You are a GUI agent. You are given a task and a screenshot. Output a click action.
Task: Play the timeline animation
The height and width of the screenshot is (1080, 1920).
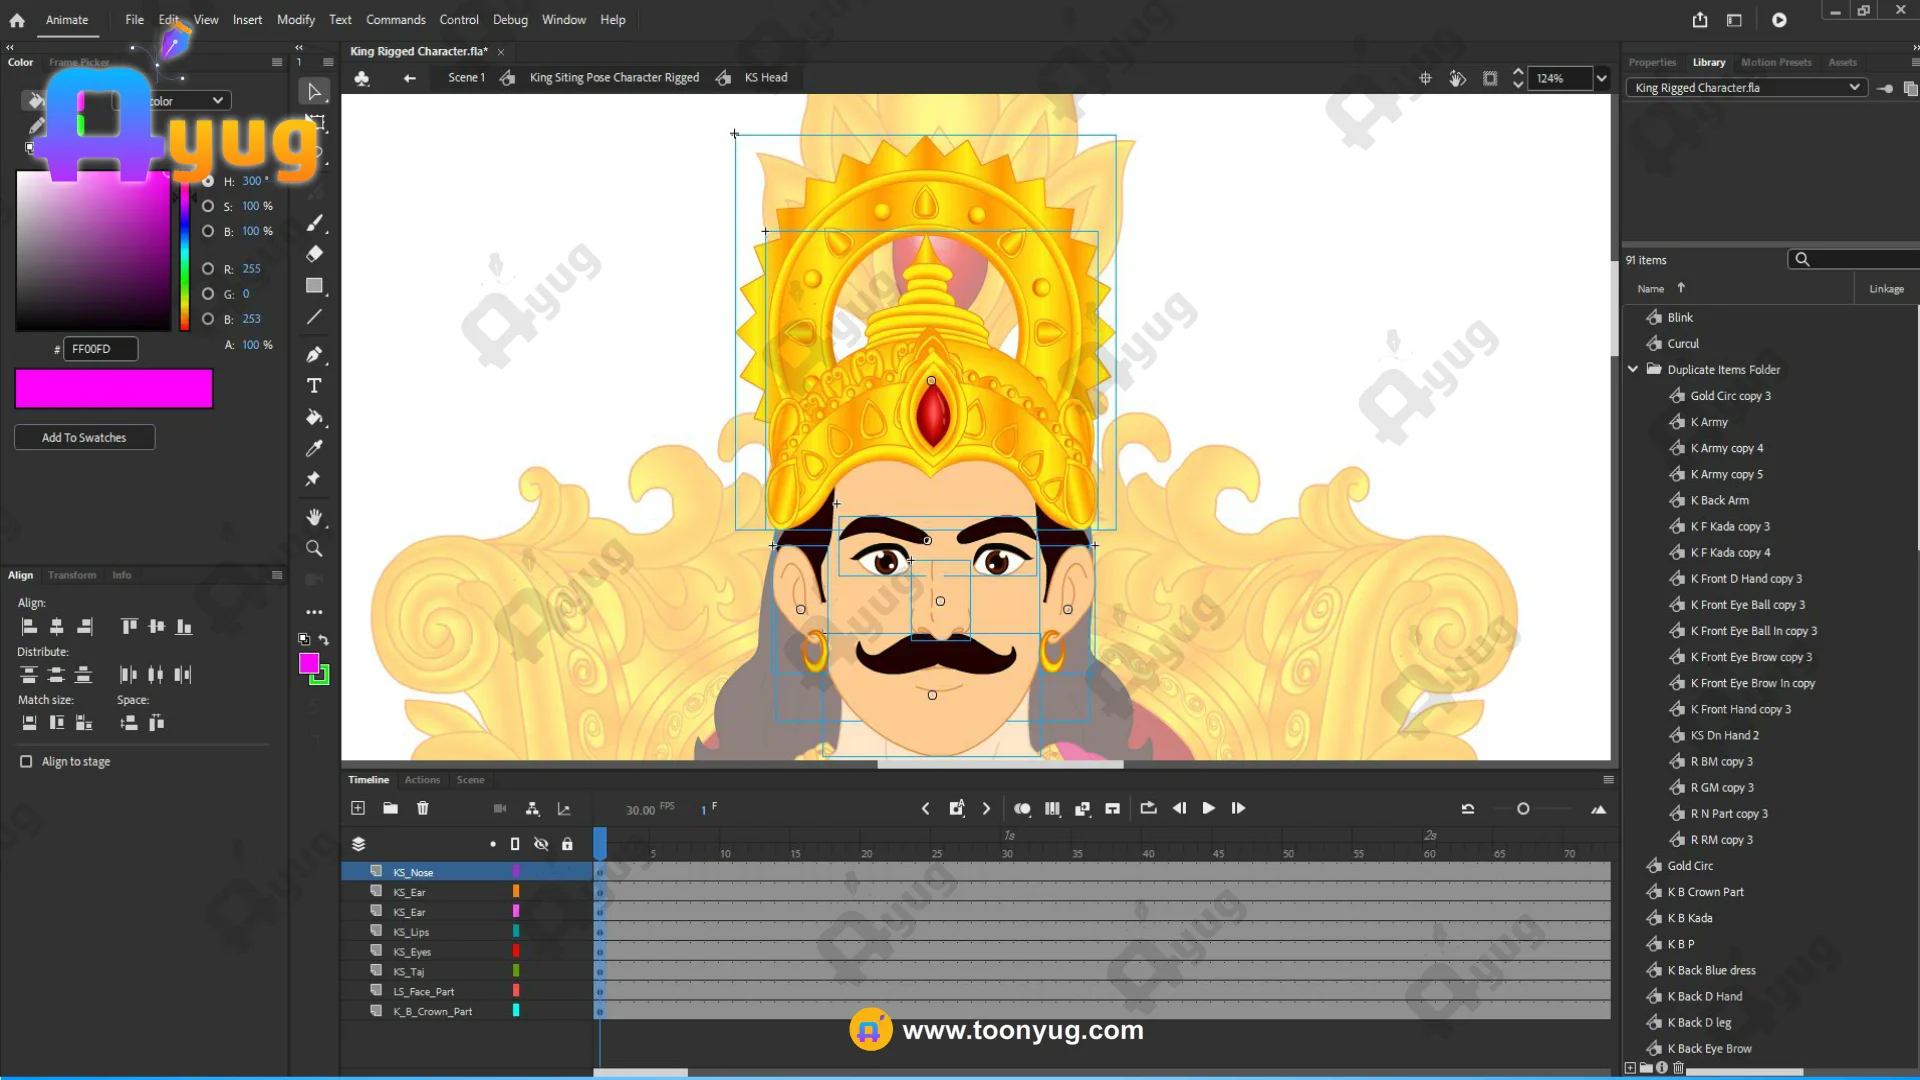pos(1208,808)
